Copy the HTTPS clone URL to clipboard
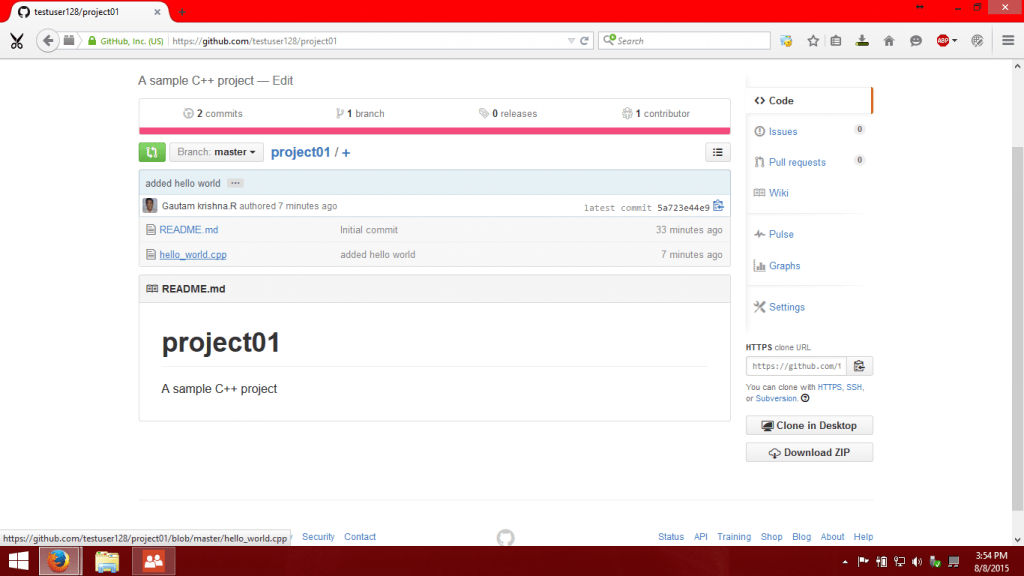Viewport: 1024px width, 576px height. point(859,366)
